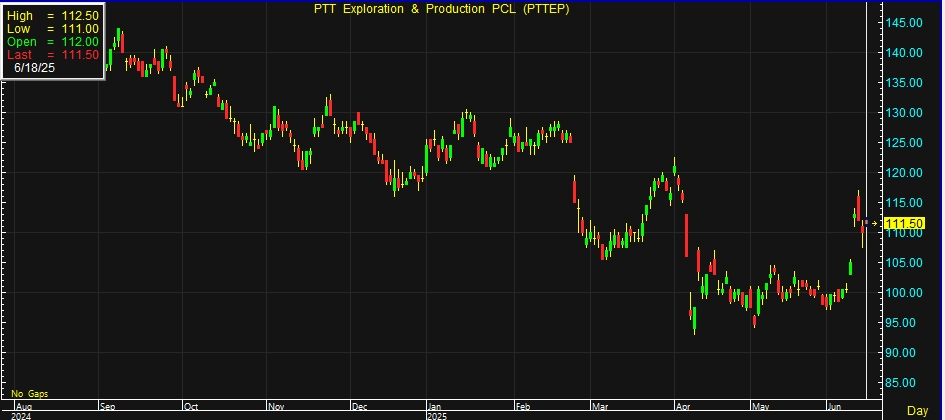The image size is (945, 420).
Task: Click the Mar label on the time axis
Action: (600, 407)
